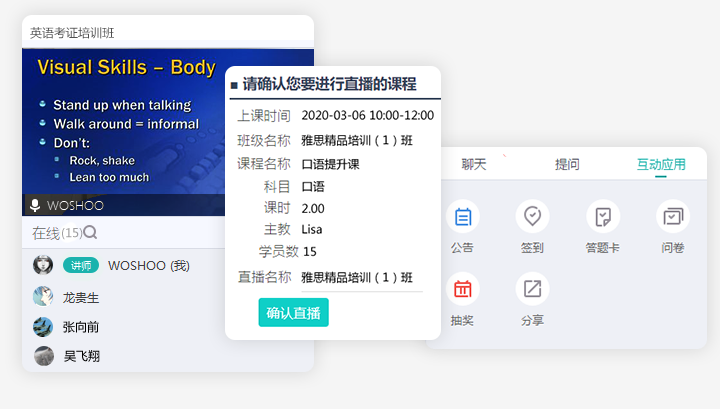
Task: Click the 直播名称 input field
Action: coord(362,278)
